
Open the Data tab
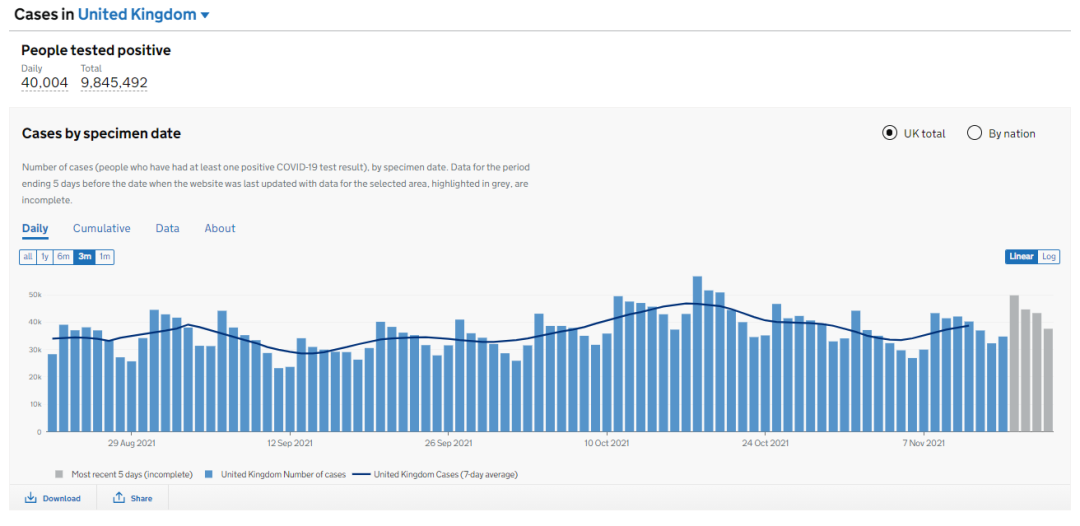167,229
